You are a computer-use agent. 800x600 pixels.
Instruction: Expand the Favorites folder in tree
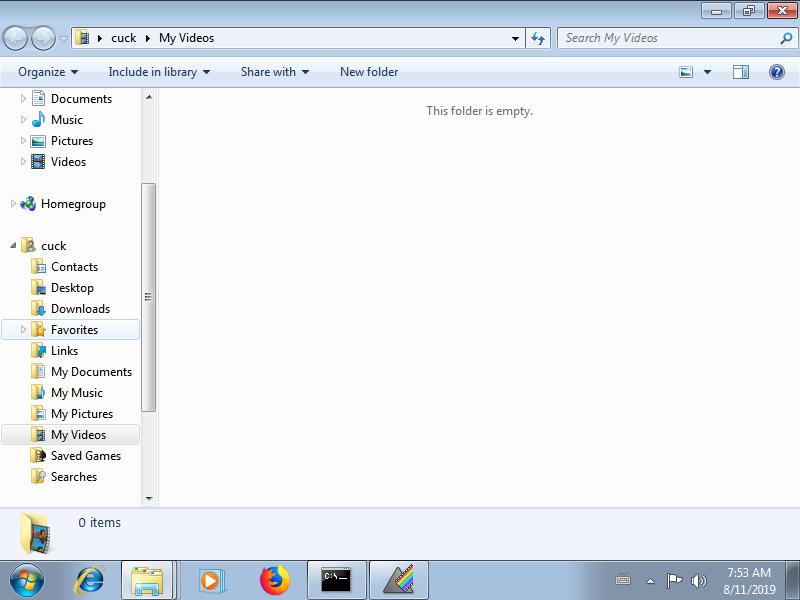[x=23, y=330]
